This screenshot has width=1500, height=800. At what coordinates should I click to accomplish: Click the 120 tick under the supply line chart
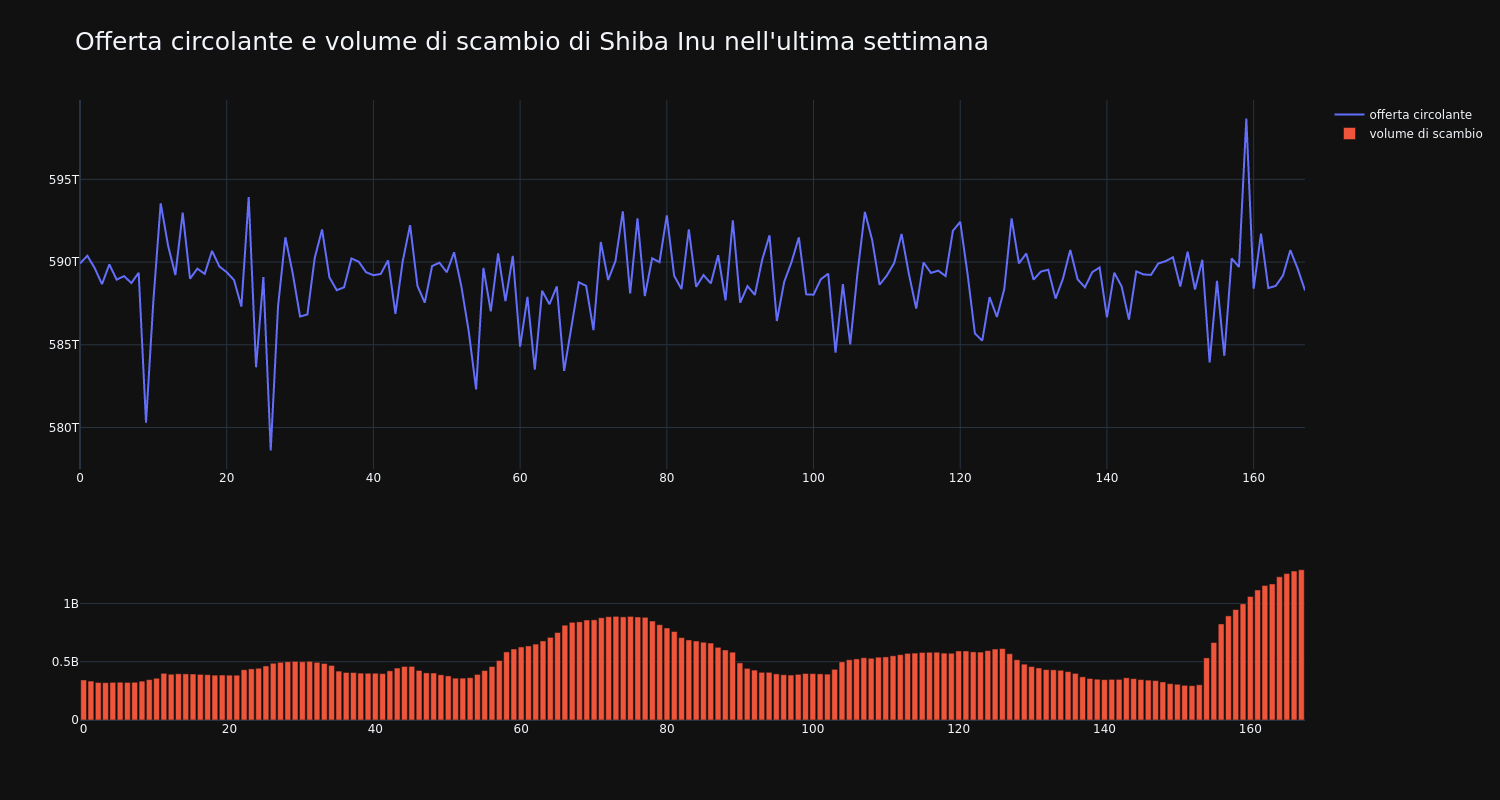point(960,478)
